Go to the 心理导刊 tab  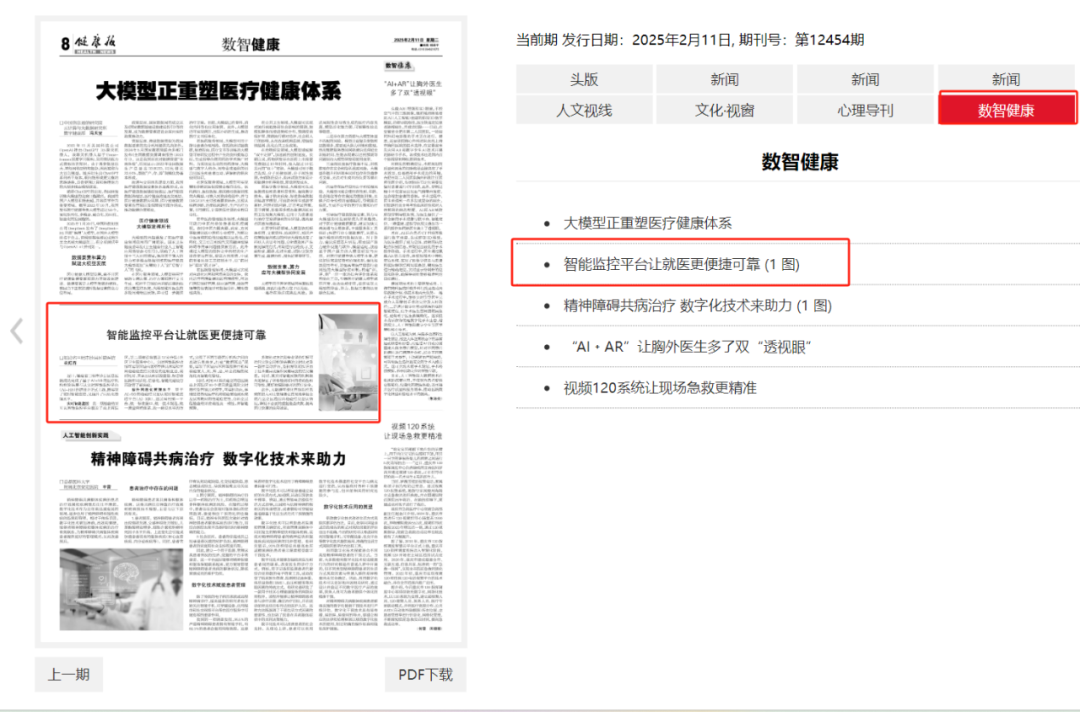click(x=865, y=110)
